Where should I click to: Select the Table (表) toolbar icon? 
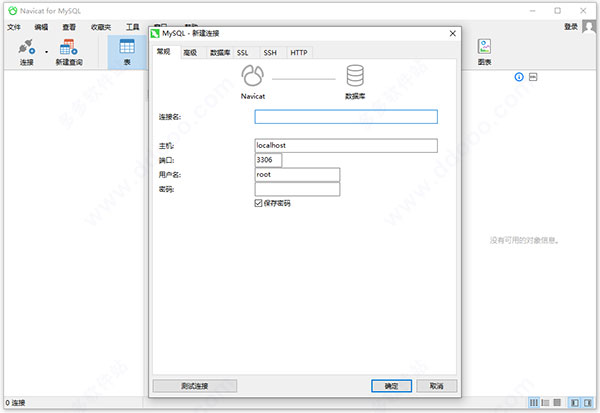click(127, 52)
